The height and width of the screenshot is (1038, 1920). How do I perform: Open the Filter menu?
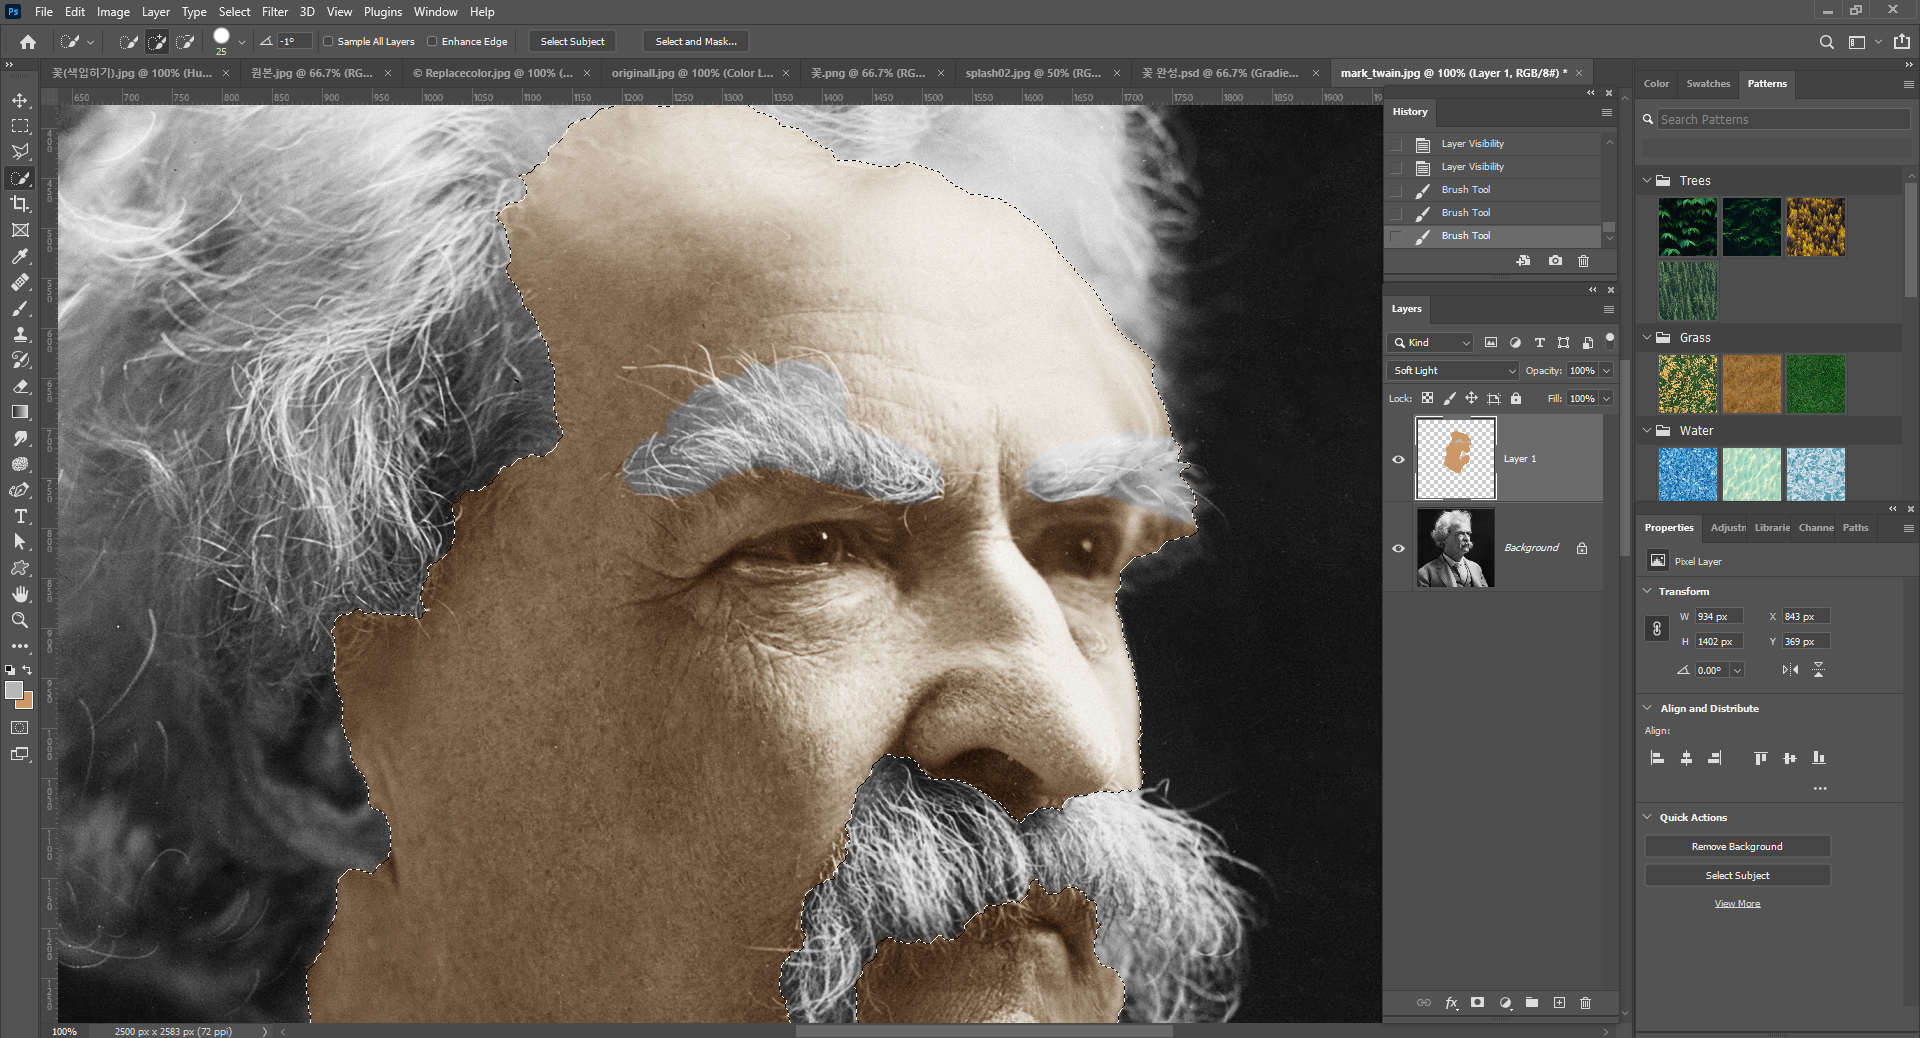click(x=275, y=12)
